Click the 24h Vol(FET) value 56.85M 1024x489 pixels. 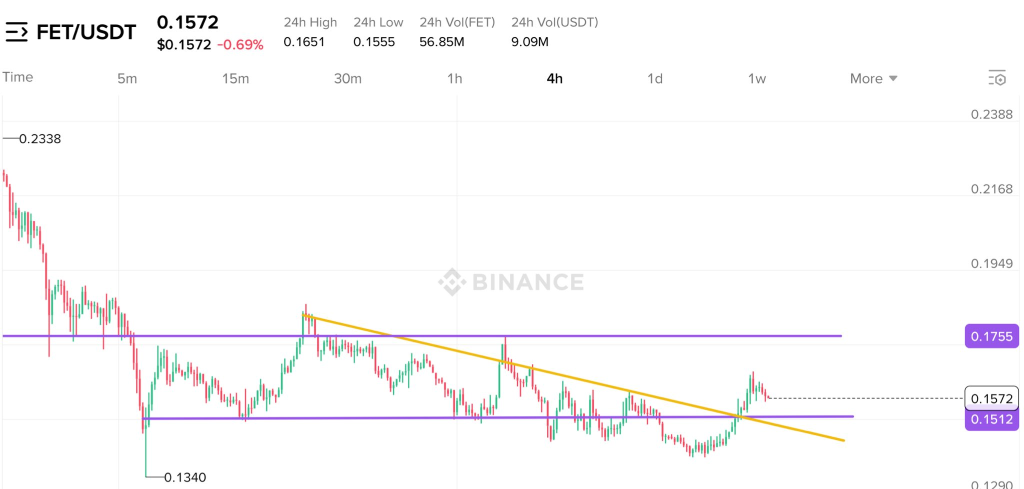(442, 42)
